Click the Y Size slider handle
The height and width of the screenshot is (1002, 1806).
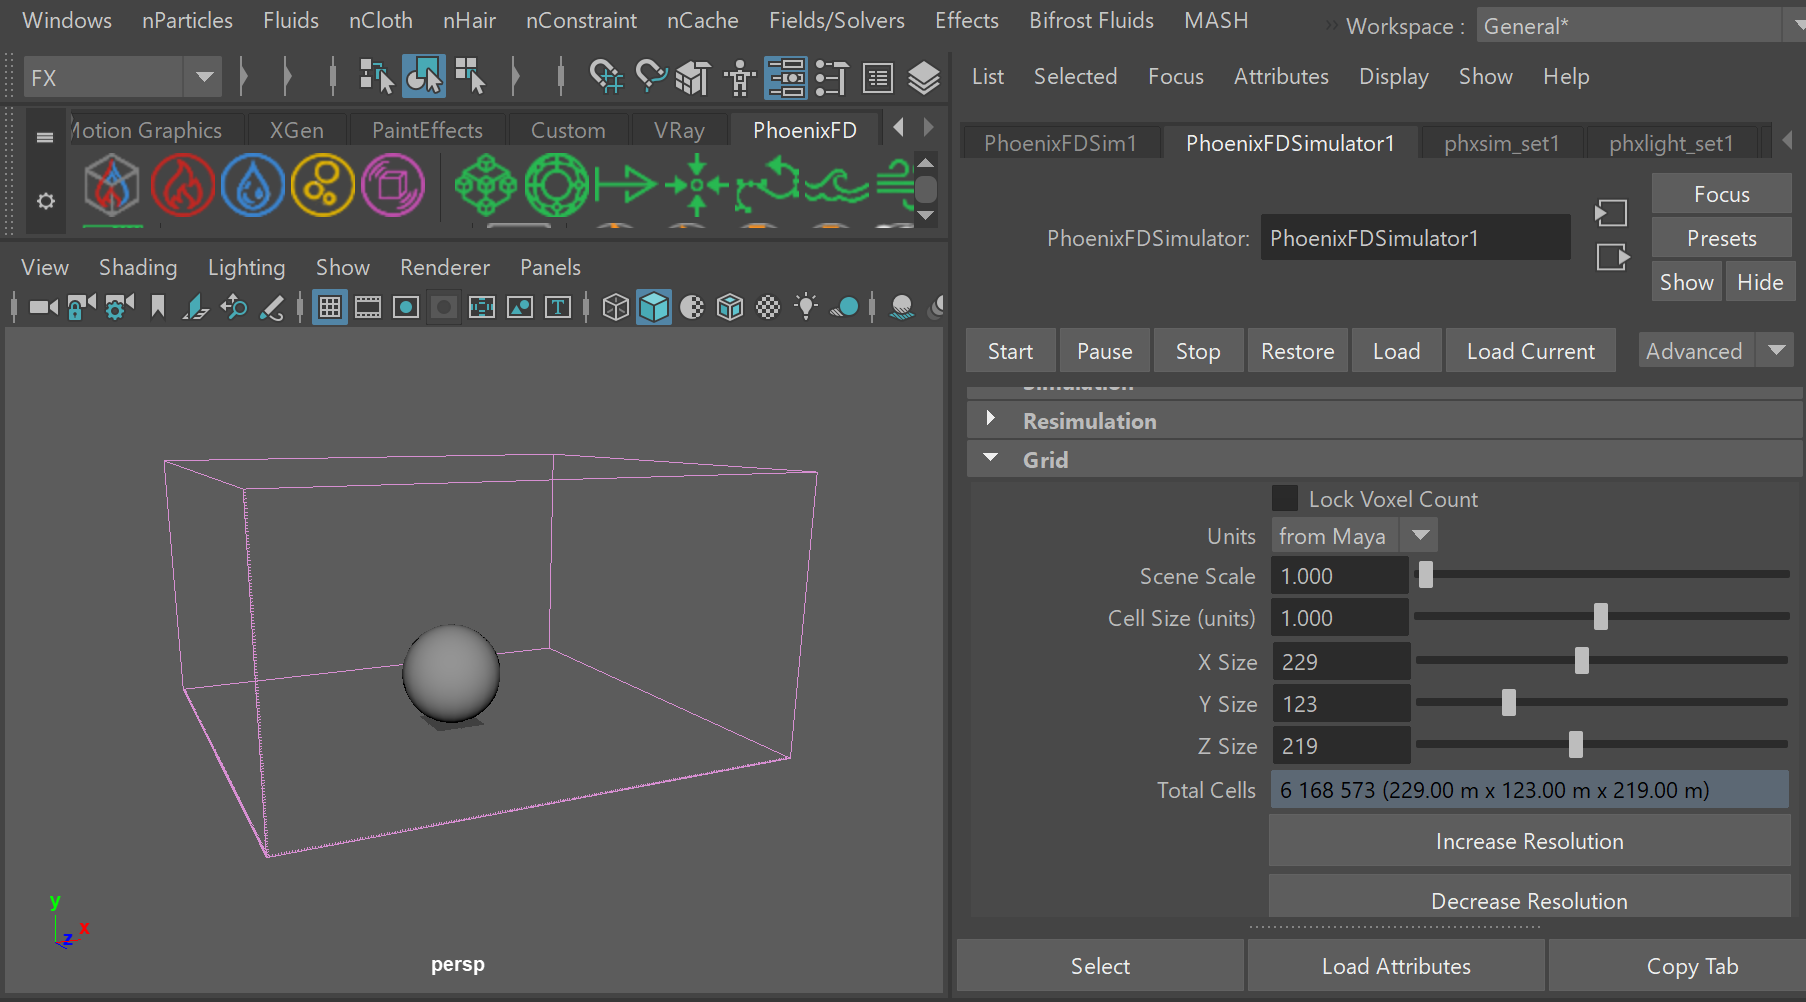[x=1508, y=703]
